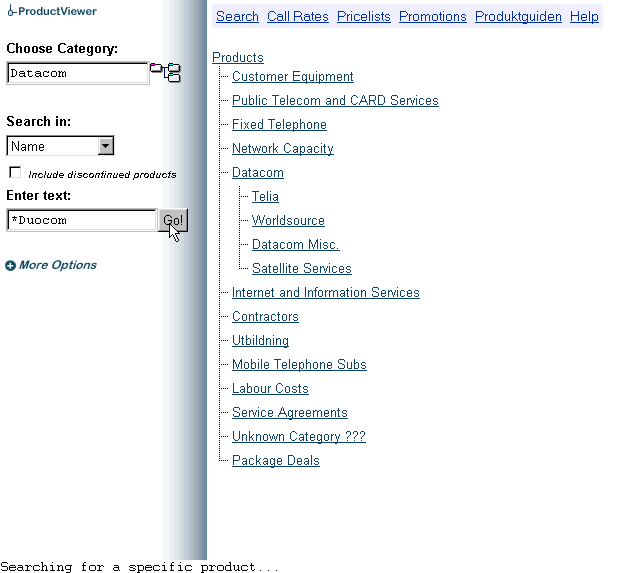621x573 pixels.
Task: Select Service Agreements category
Action: point(290,413)
